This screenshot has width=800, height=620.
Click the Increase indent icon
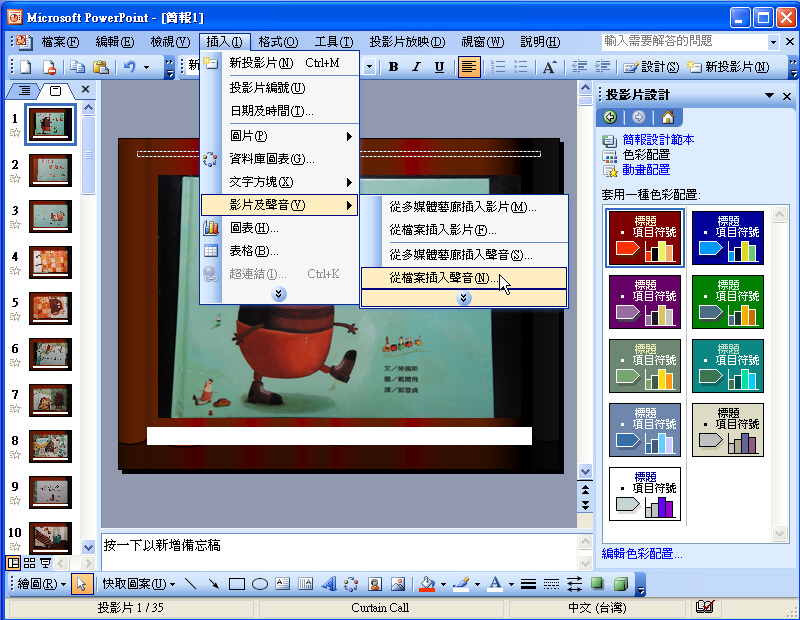602,67
